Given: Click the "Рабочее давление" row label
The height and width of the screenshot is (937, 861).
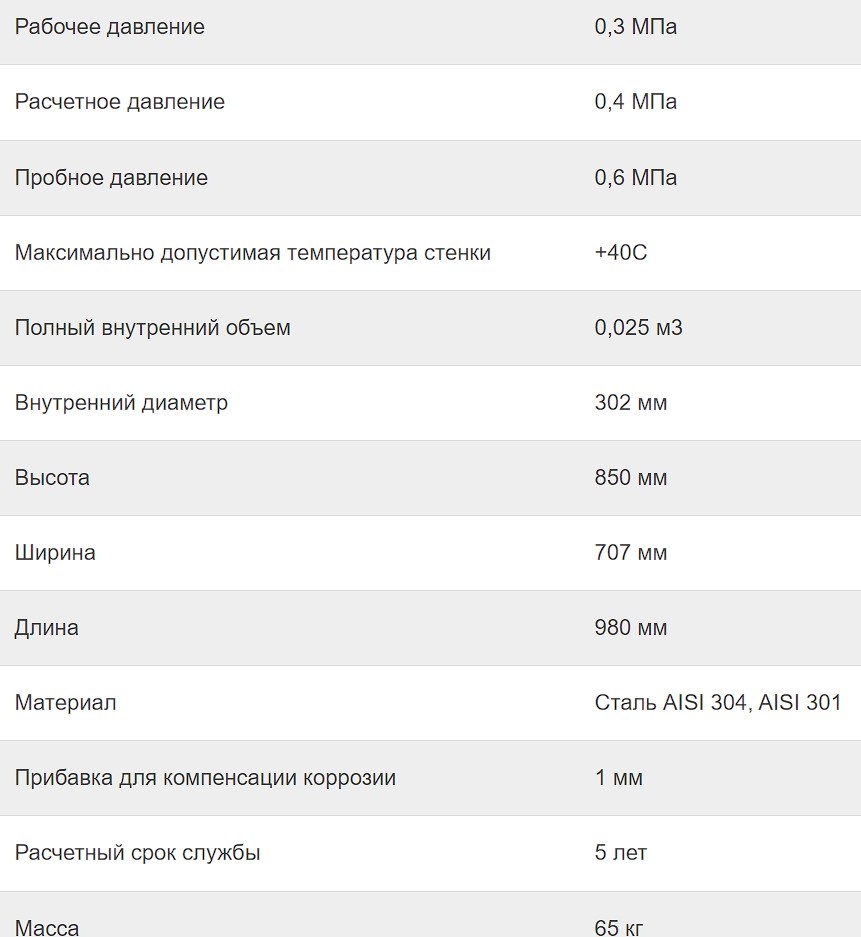Looking at the screenshot, I should [x=110, y=27].
